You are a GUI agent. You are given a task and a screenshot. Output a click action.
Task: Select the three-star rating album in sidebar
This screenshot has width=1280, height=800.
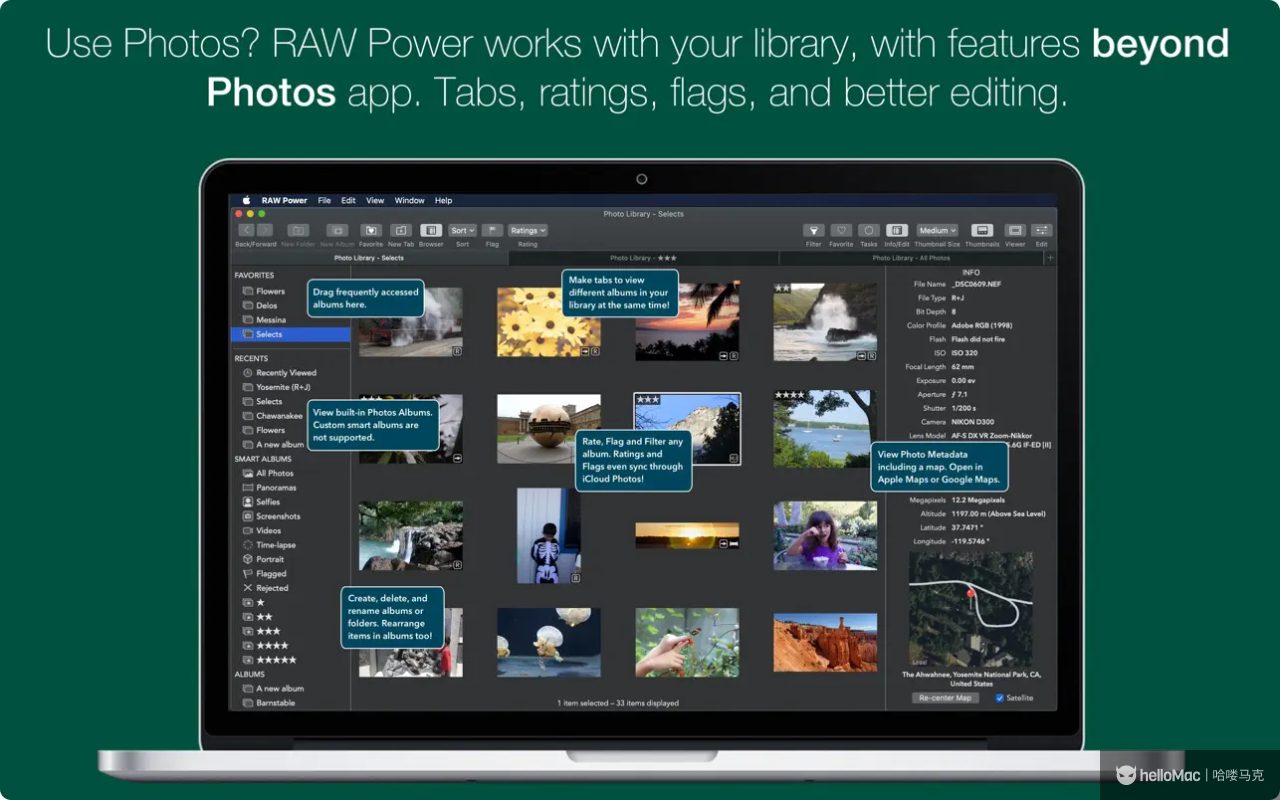click(261, 631)
